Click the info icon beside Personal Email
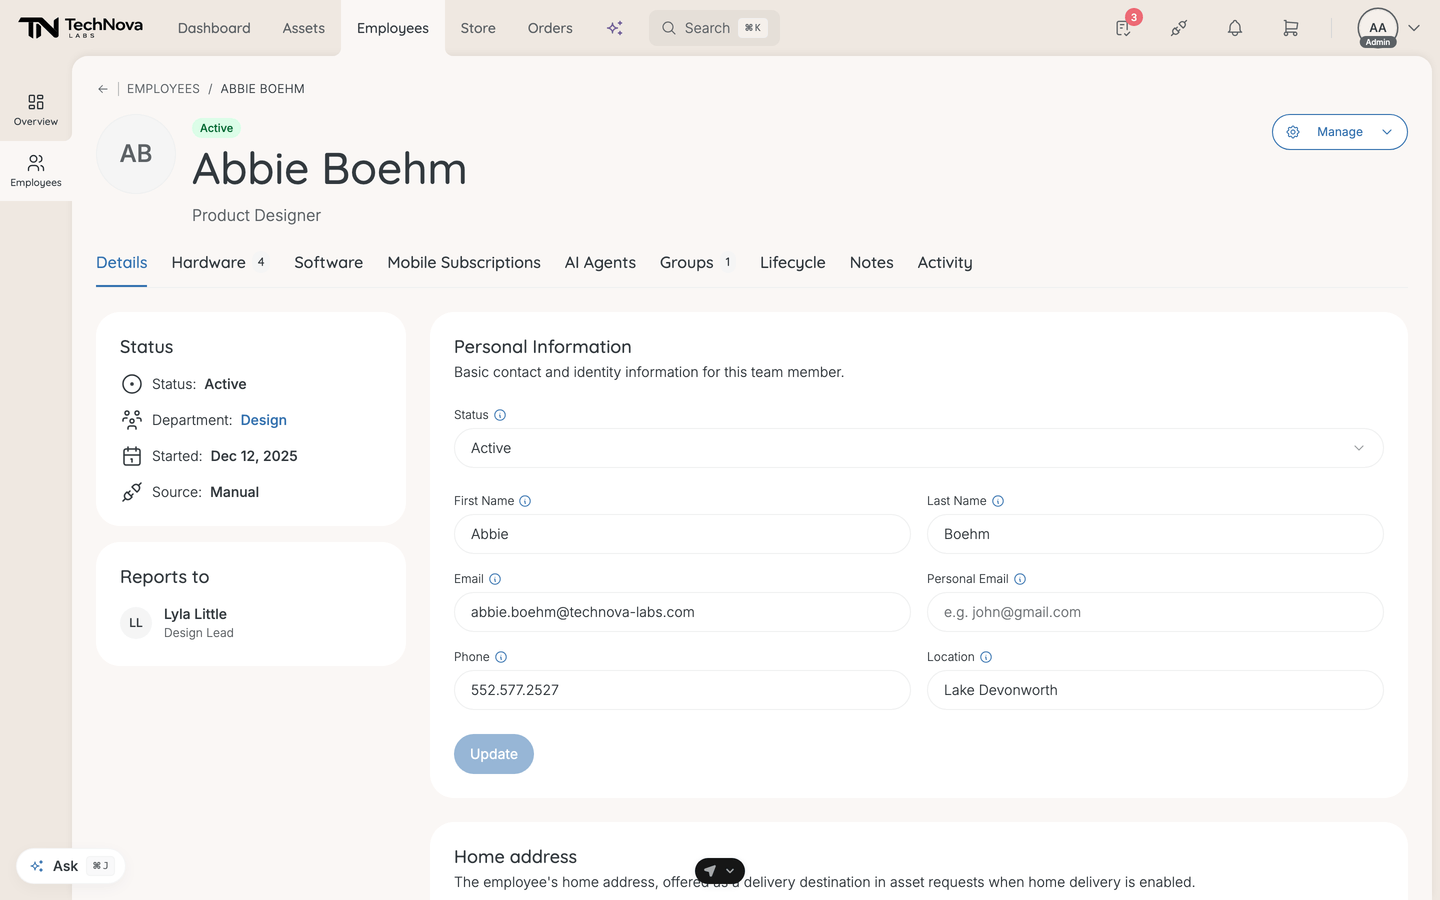The image size is (1440, 900). click(1020, 579)
